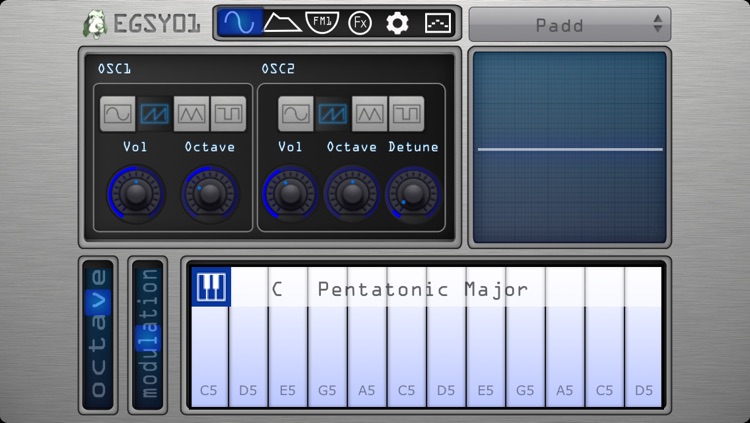Toggle the piano keyboard layout icon

click(211, 287)
